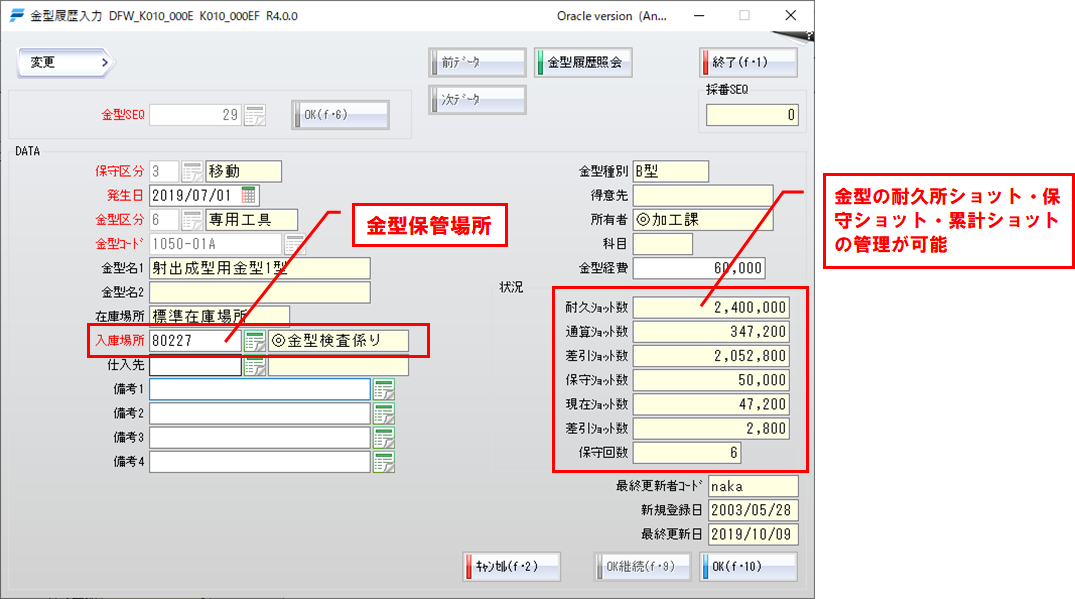The image size is (1075, 599).
Task: Click 最終更新者コード field naka
Action: 753,486
